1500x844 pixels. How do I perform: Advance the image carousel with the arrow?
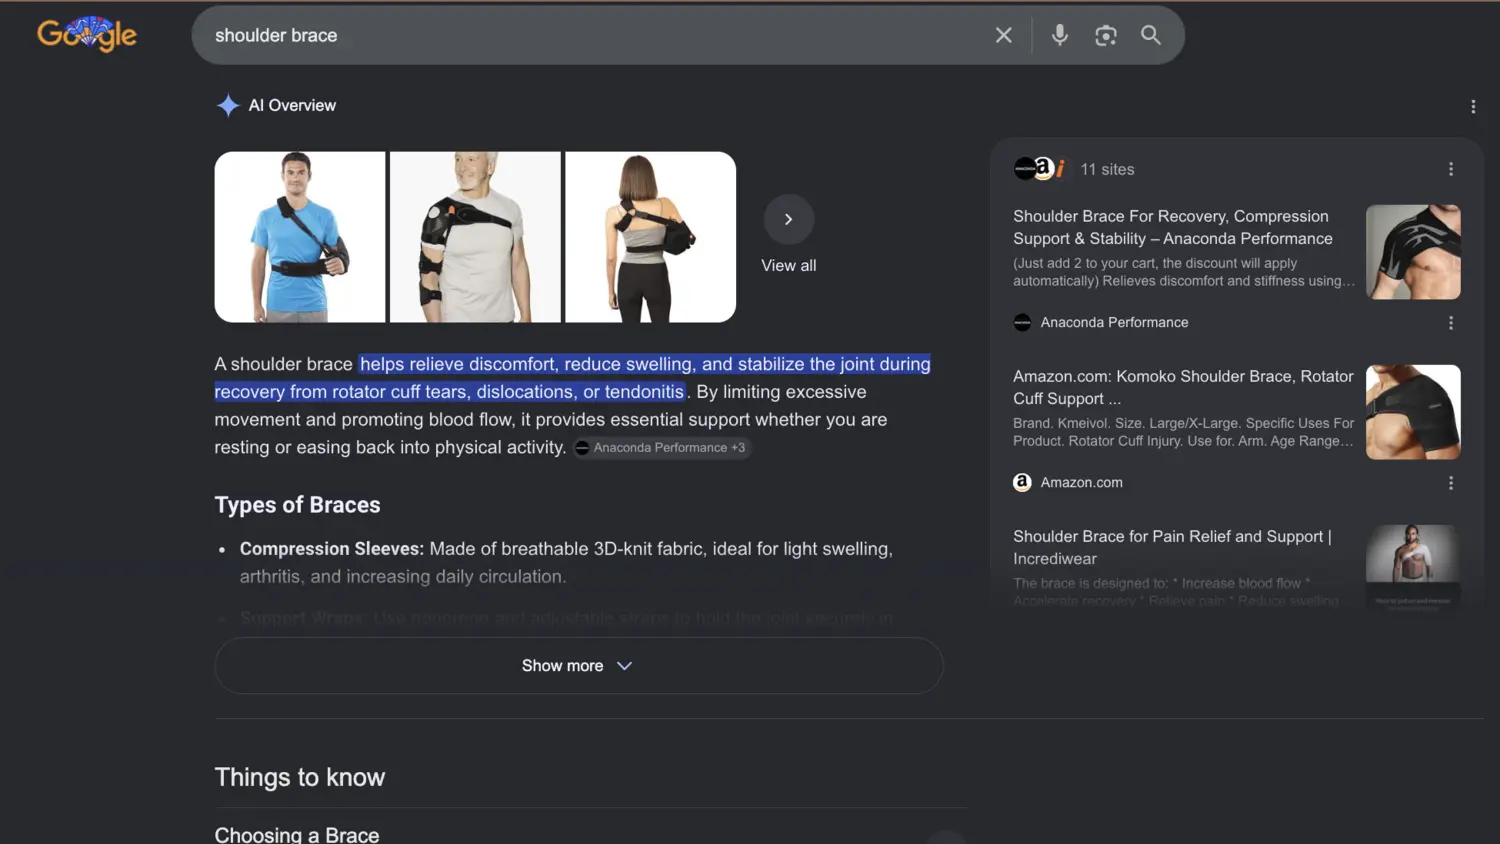point(789,219)
